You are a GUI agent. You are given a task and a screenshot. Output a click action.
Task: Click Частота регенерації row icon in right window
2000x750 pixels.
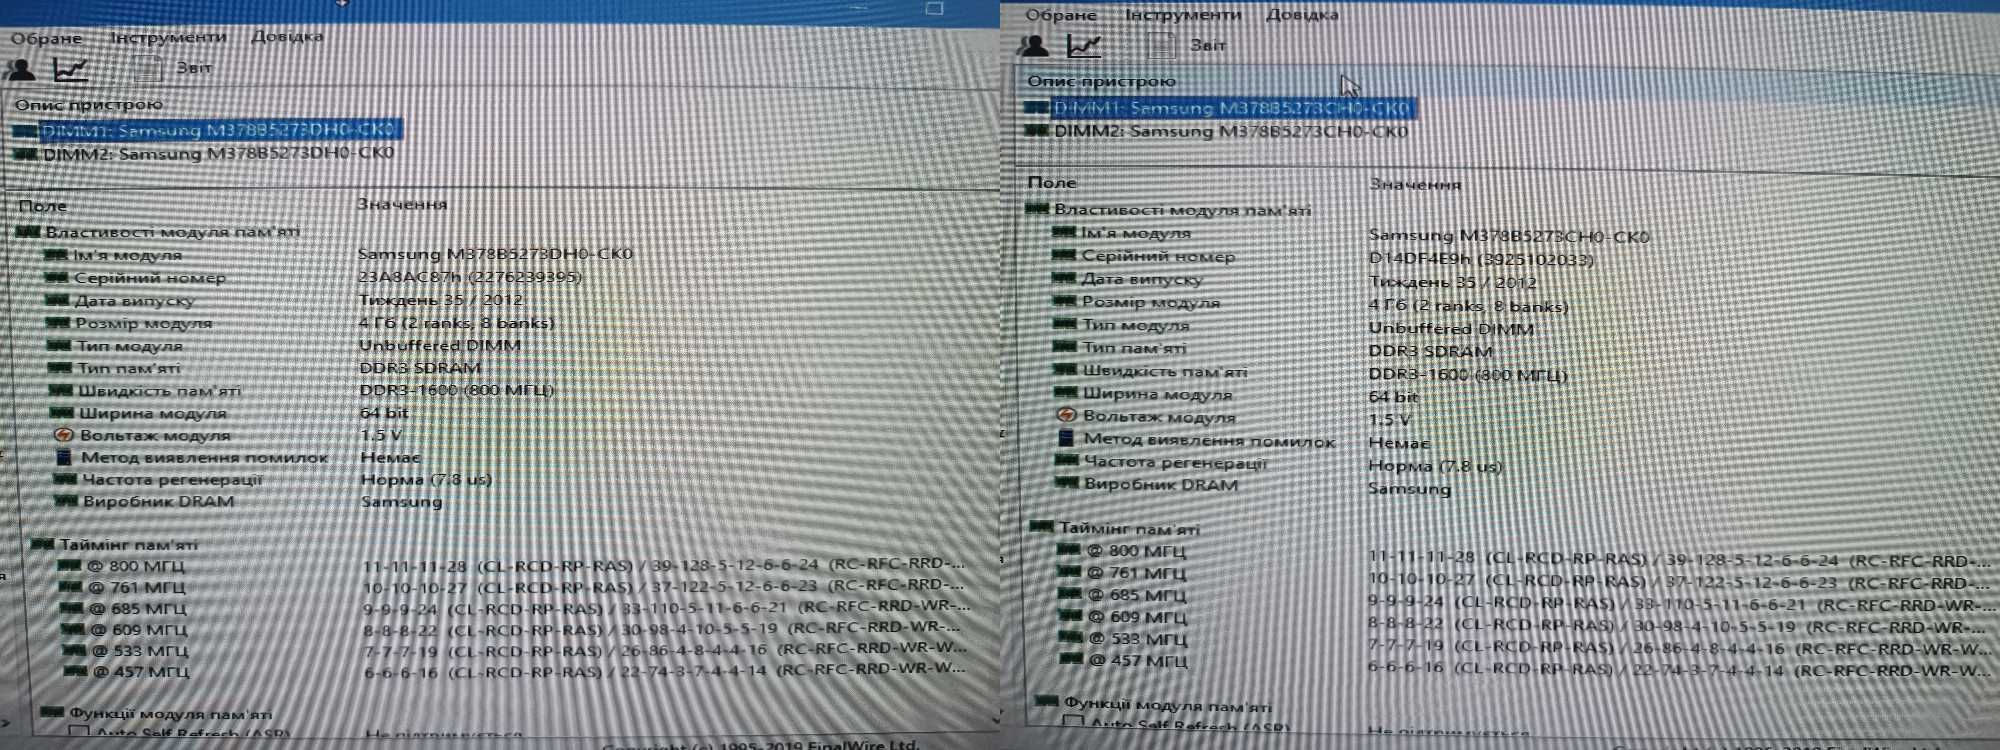point(1067,461)
